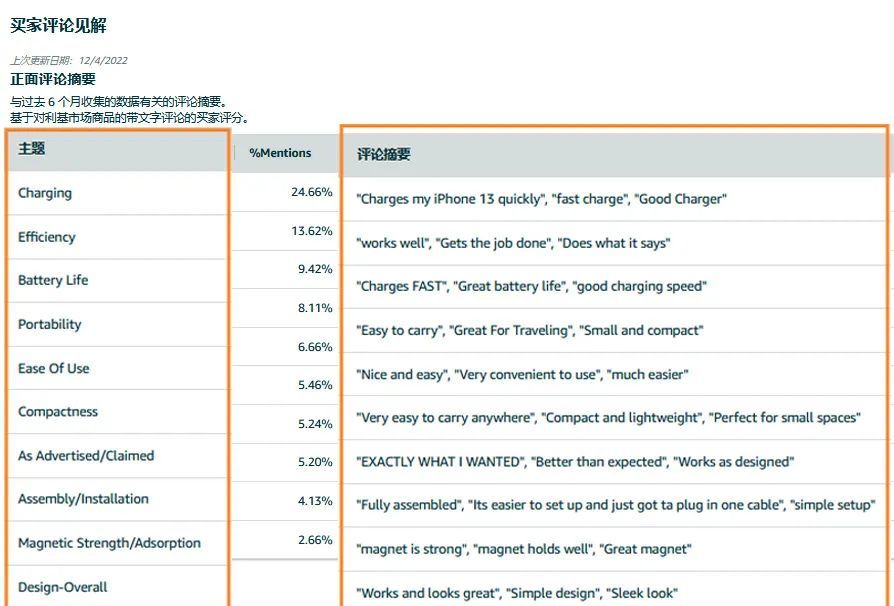Click the 买家评论见解 page heading
The width and height of the screenshot is (894, 606).
tap(58, 26)
